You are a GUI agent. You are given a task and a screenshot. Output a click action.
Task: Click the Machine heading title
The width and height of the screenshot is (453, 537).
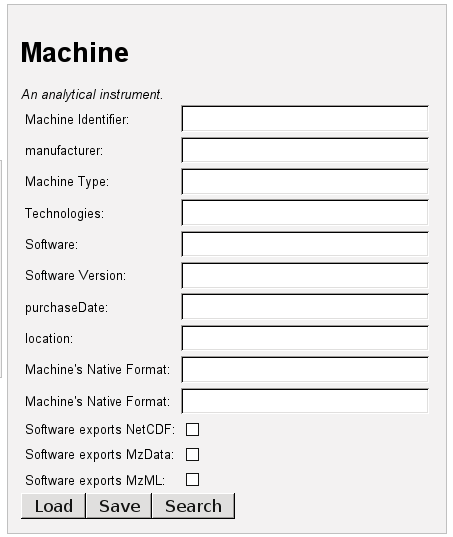coord(75,52)
